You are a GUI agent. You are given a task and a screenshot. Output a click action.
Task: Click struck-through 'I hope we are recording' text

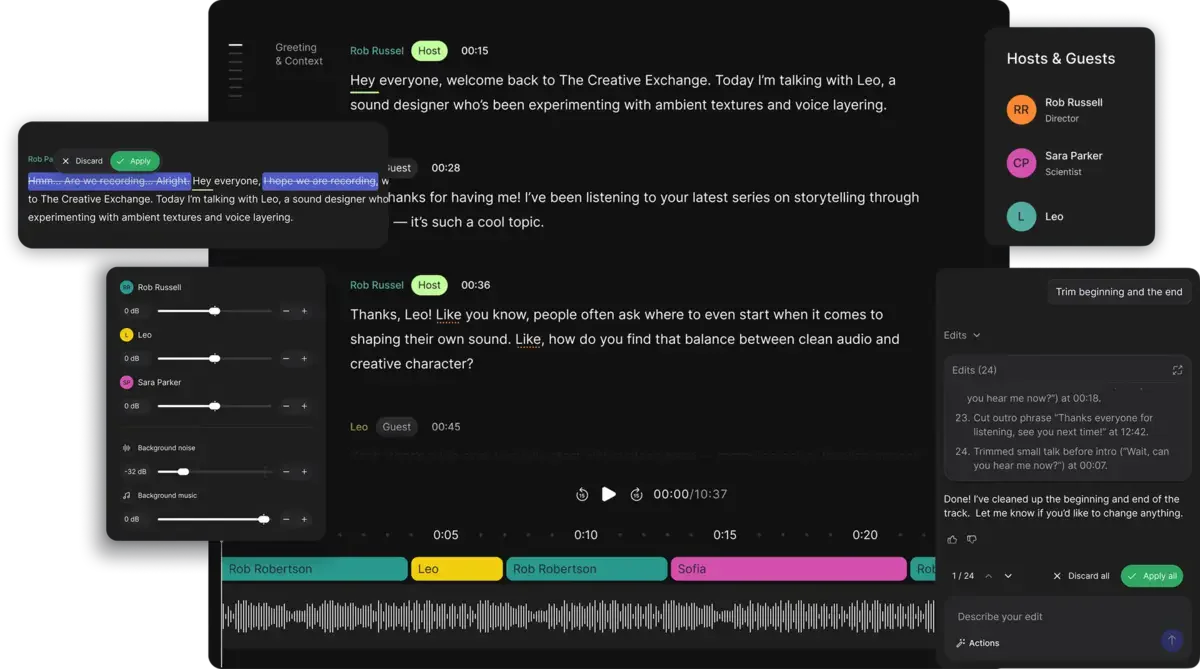(320, 181)
